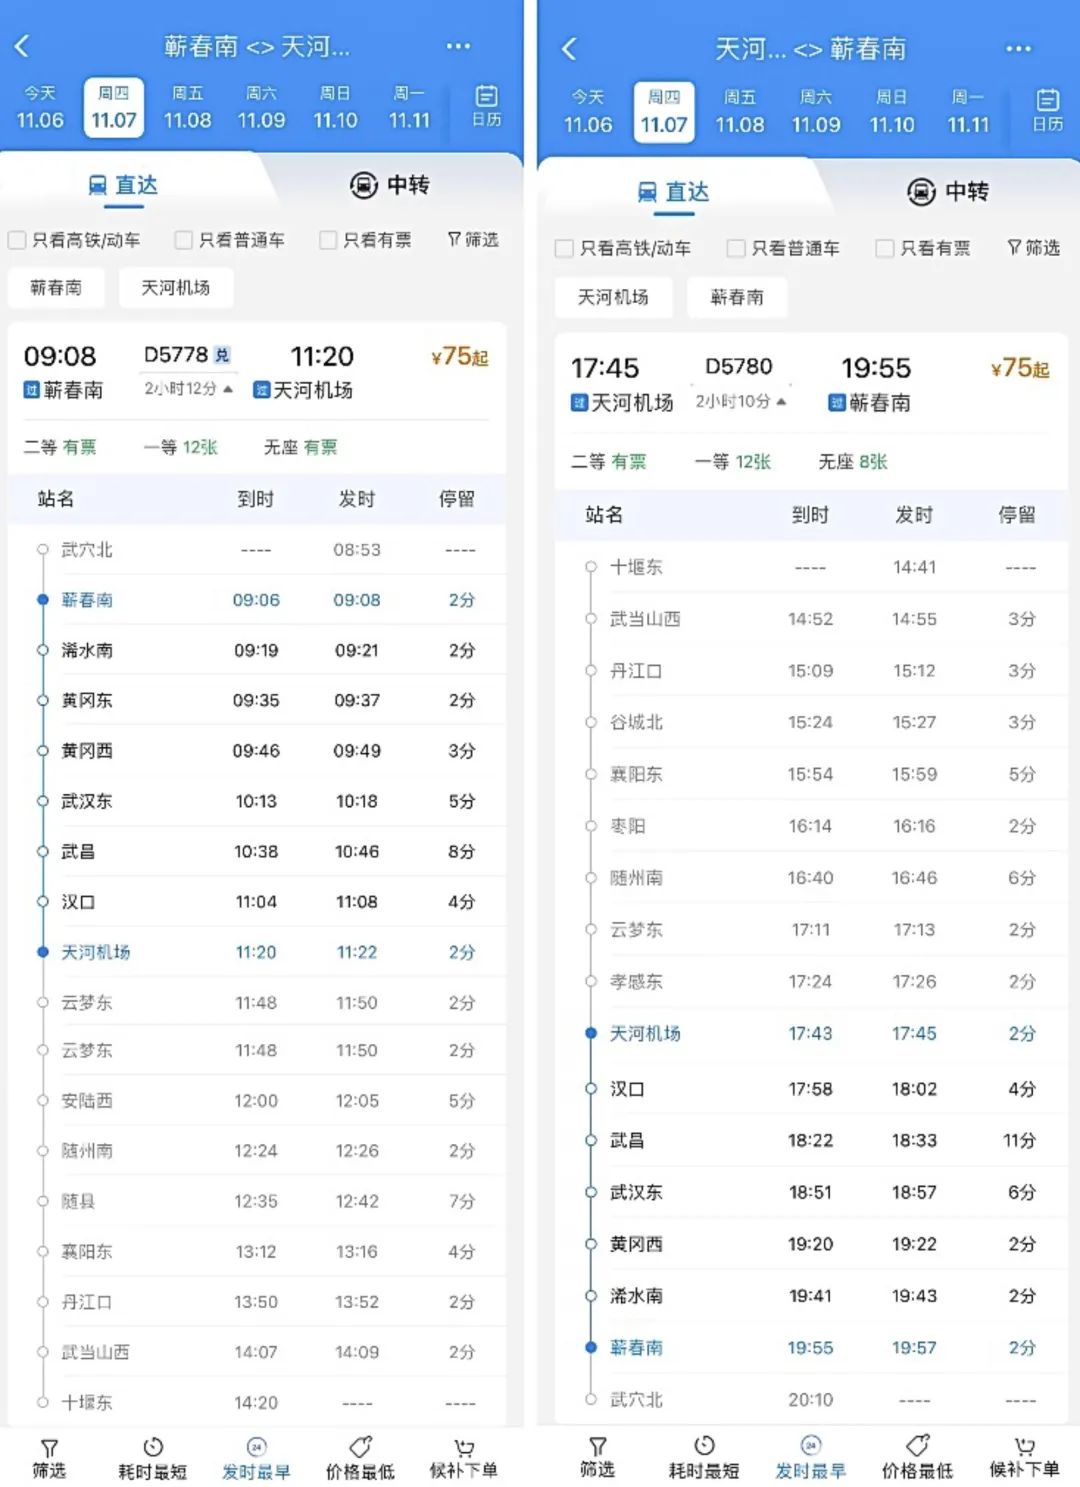
Task: Check 只看普通车 on the right screen
Action: (x=736, y=248)
